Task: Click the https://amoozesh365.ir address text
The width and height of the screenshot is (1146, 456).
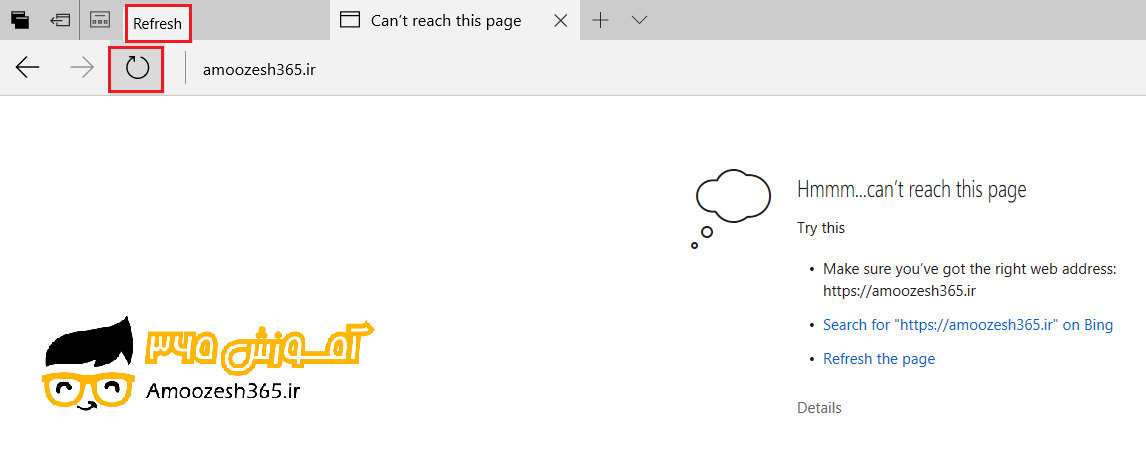Action: tap(900, 291)
